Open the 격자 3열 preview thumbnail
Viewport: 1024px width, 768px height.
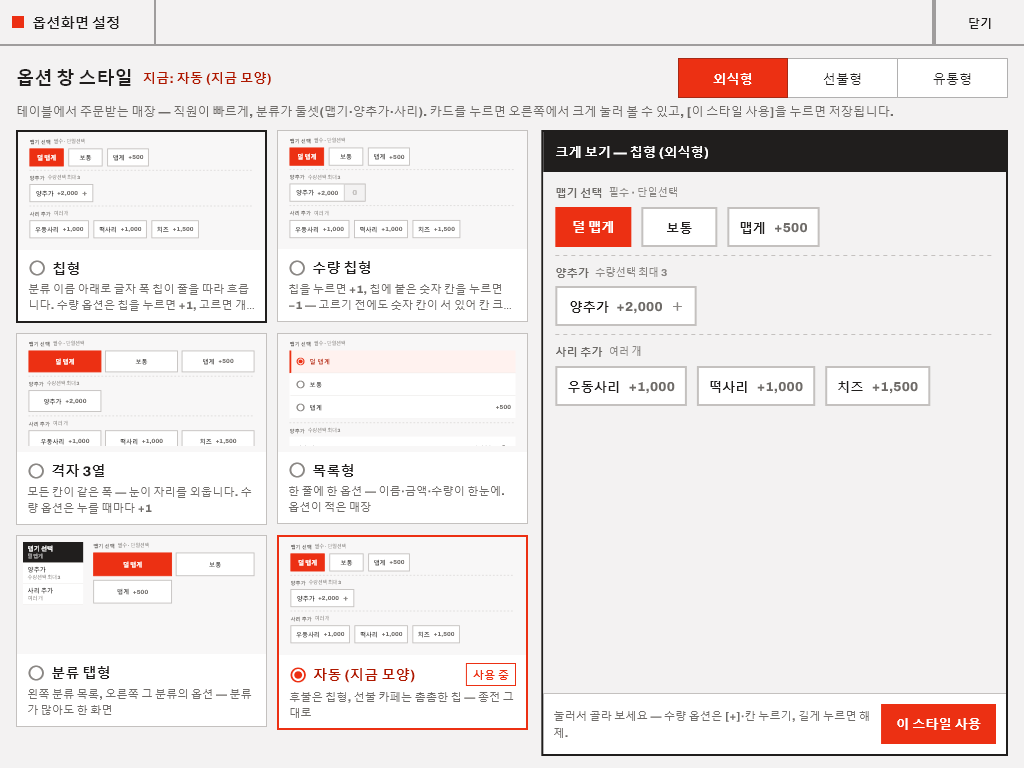tap(142, 393)
